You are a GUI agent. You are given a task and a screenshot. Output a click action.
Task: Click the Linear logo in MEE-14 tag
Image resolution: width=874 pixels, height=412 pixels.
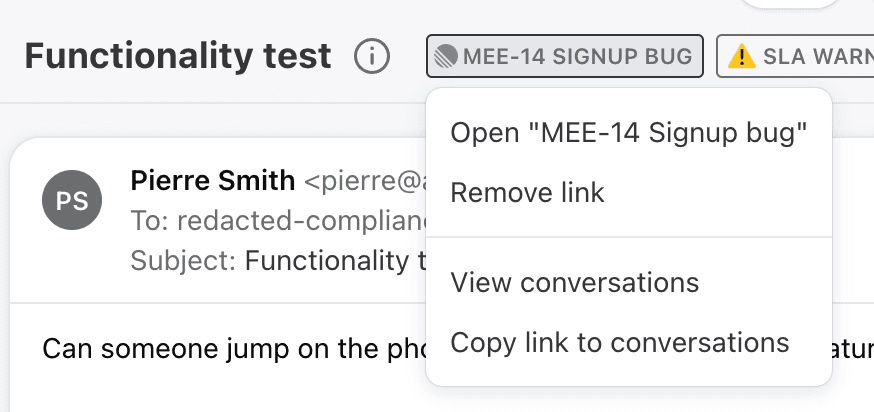pos(446,56)
